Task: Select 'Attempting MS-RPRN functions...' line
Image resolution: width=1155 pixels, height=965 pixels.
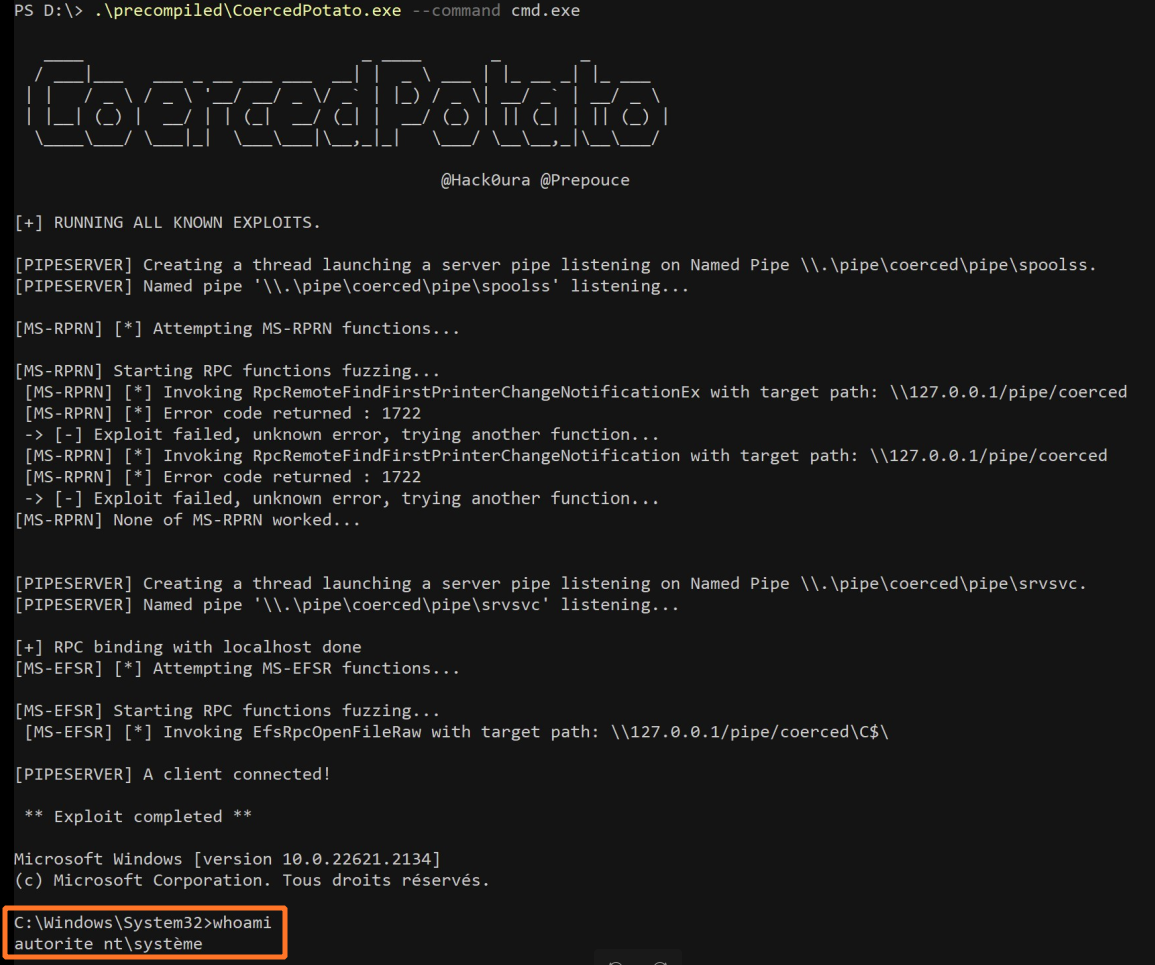Action: 237,329
